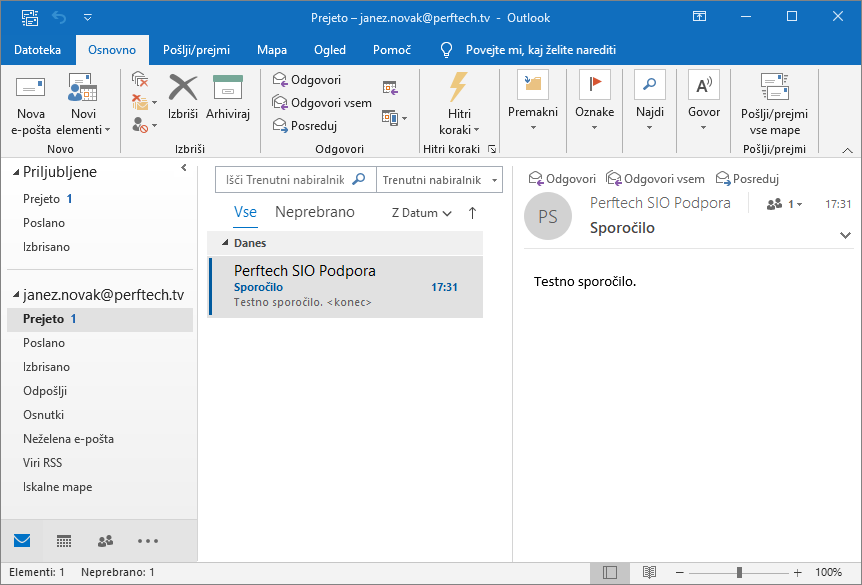Click the undo arrow in title bar
Screen dimensions: 862x585
[59, 18]
